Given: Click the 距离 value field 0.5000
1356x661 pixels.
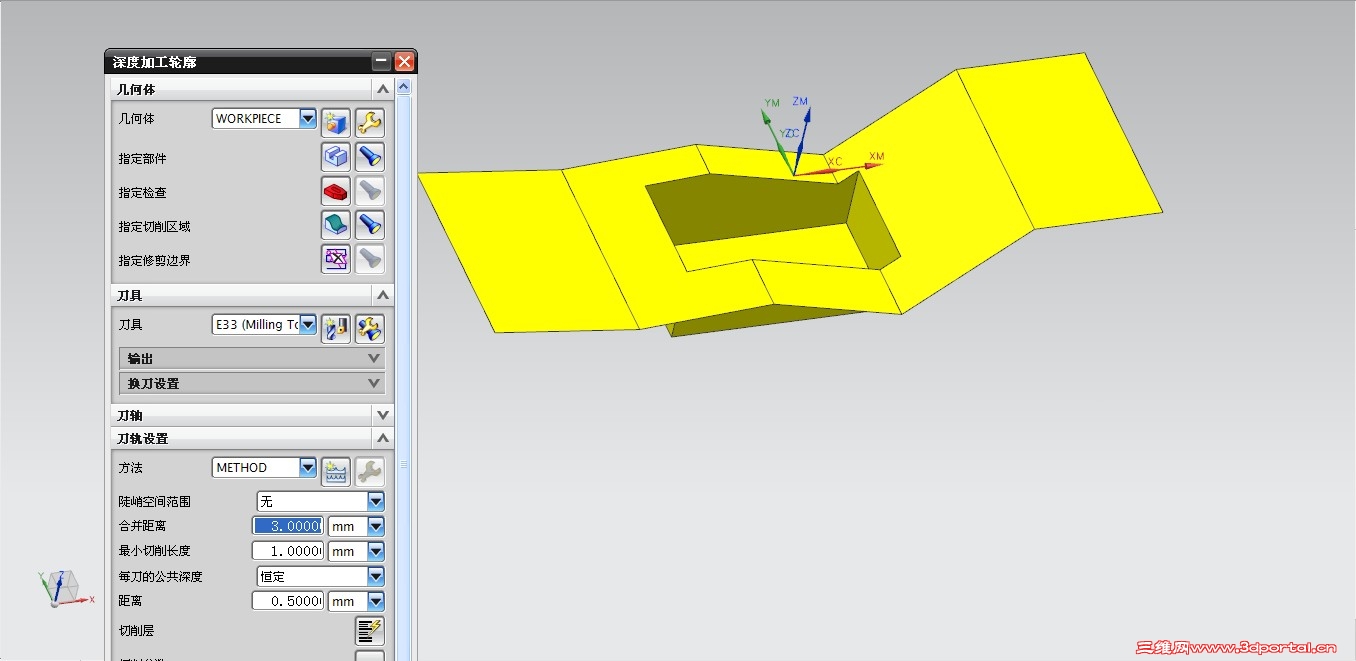Looking at the screenshot, I should [x=288, y=601].
